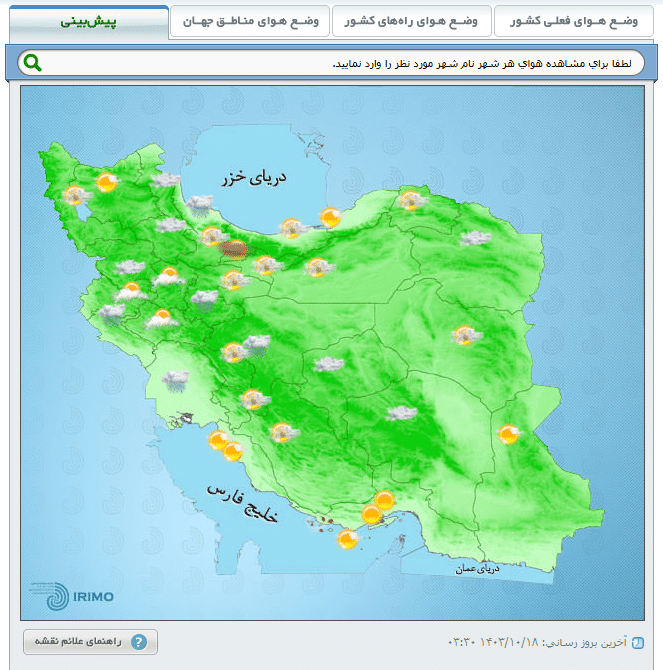Select the cloud icon in central Yazd area
The width and height of the screenshot is (663, 670).
[x=329, y=364]
